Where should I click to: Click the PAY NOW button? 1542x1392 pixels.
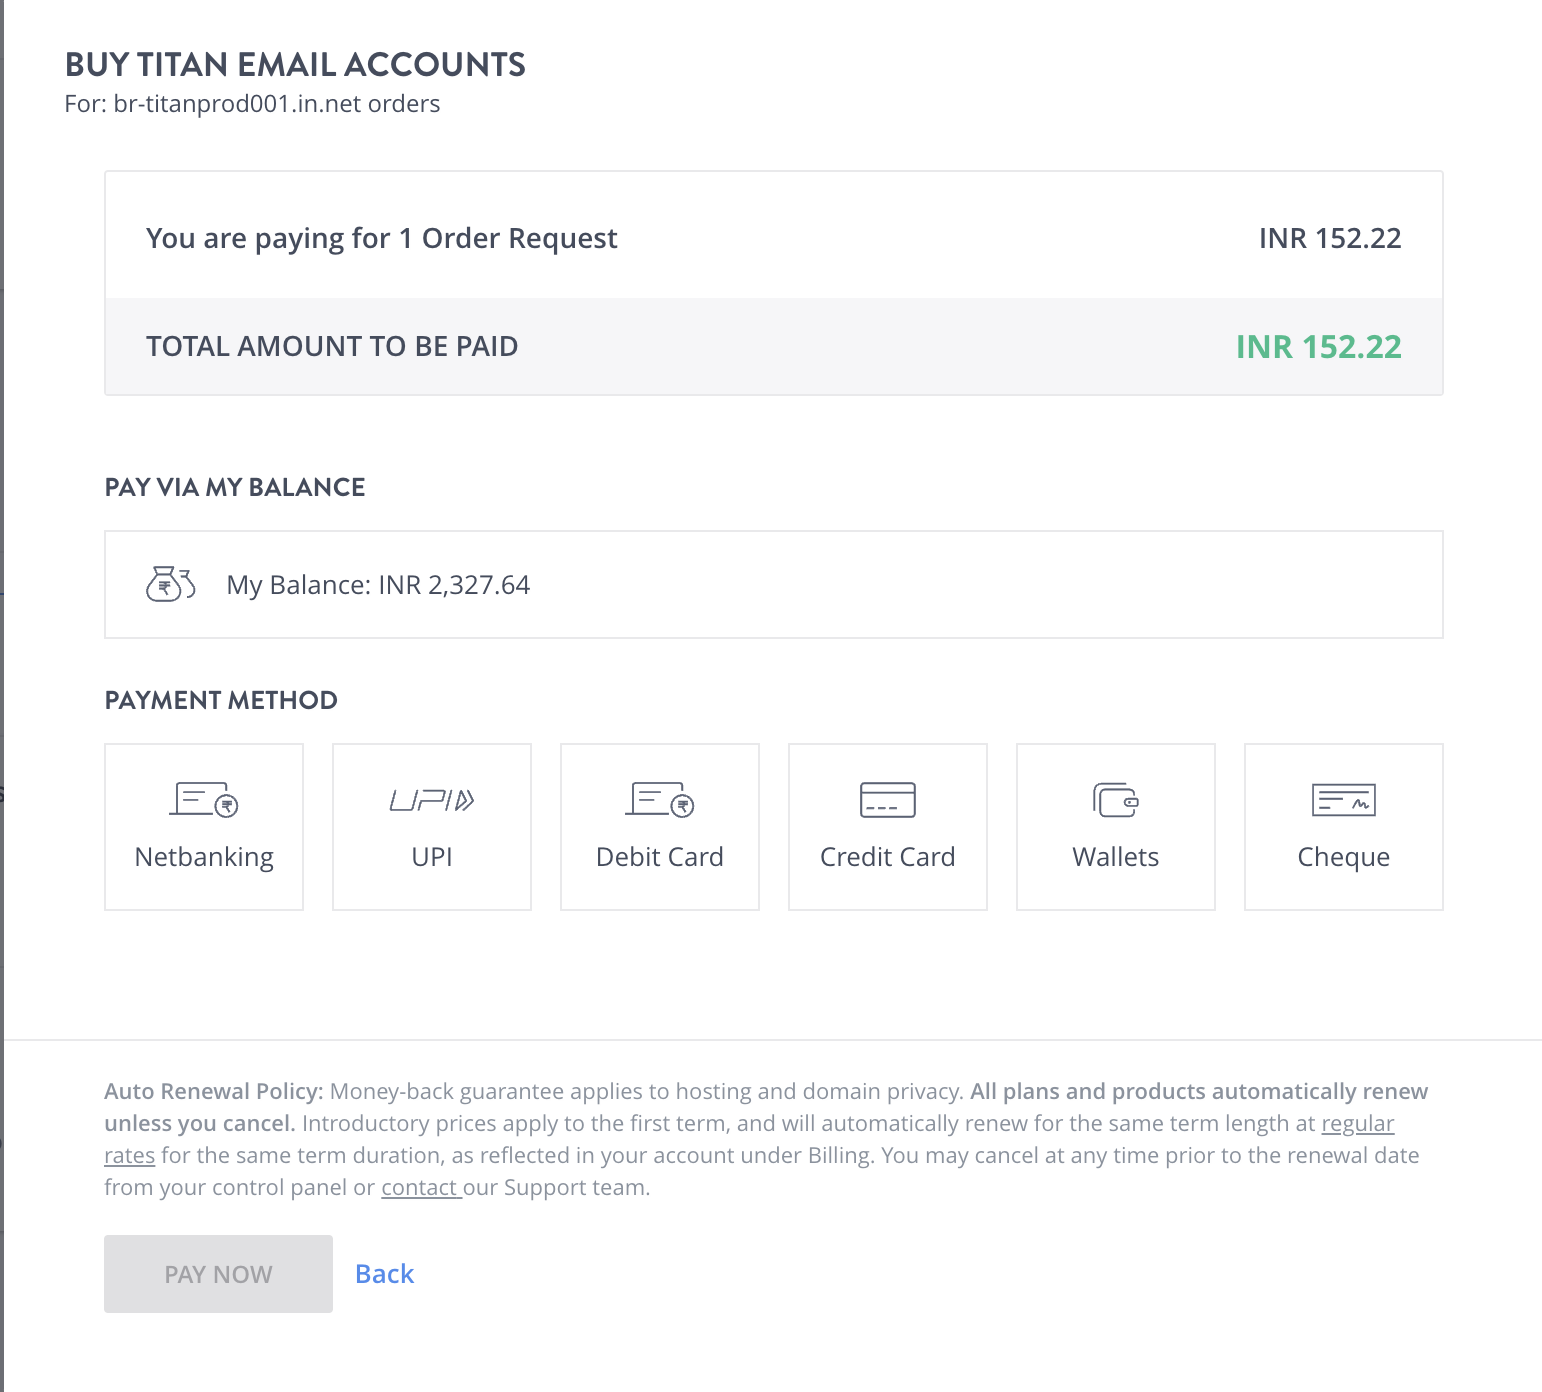tap(218, 1273)
